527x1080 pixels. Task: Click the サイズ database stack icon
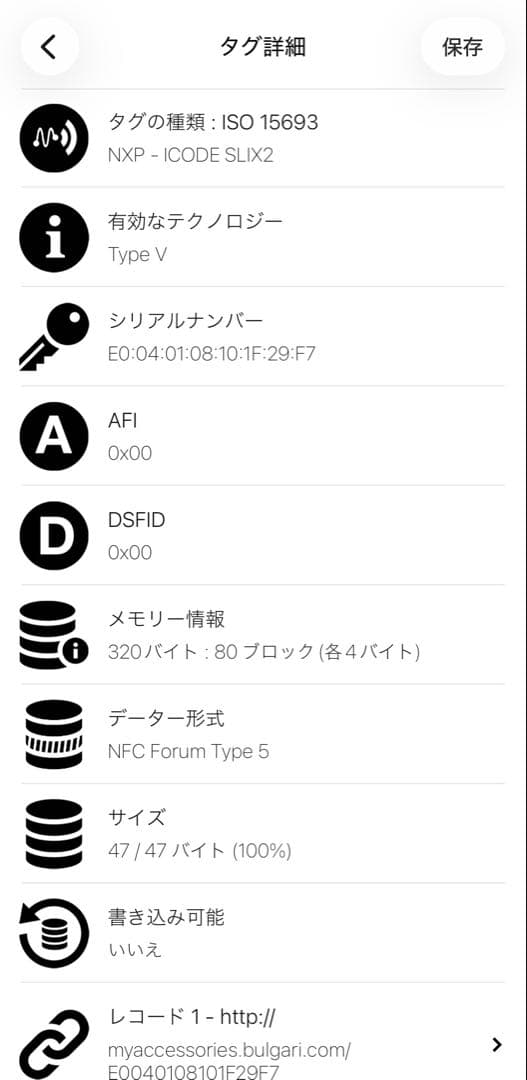point(54,833)
